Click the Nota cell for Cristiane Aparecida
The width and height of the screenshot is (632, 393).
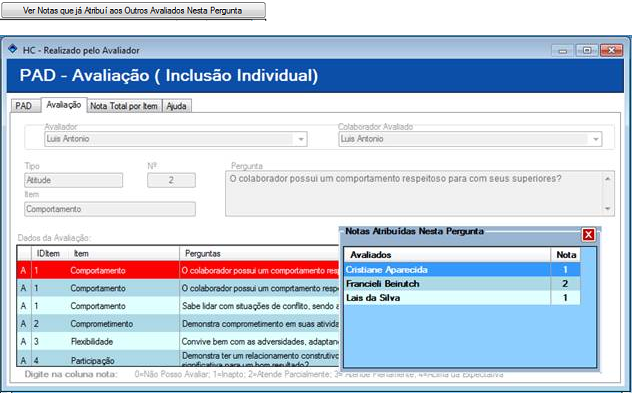click(x=565, y=270)
